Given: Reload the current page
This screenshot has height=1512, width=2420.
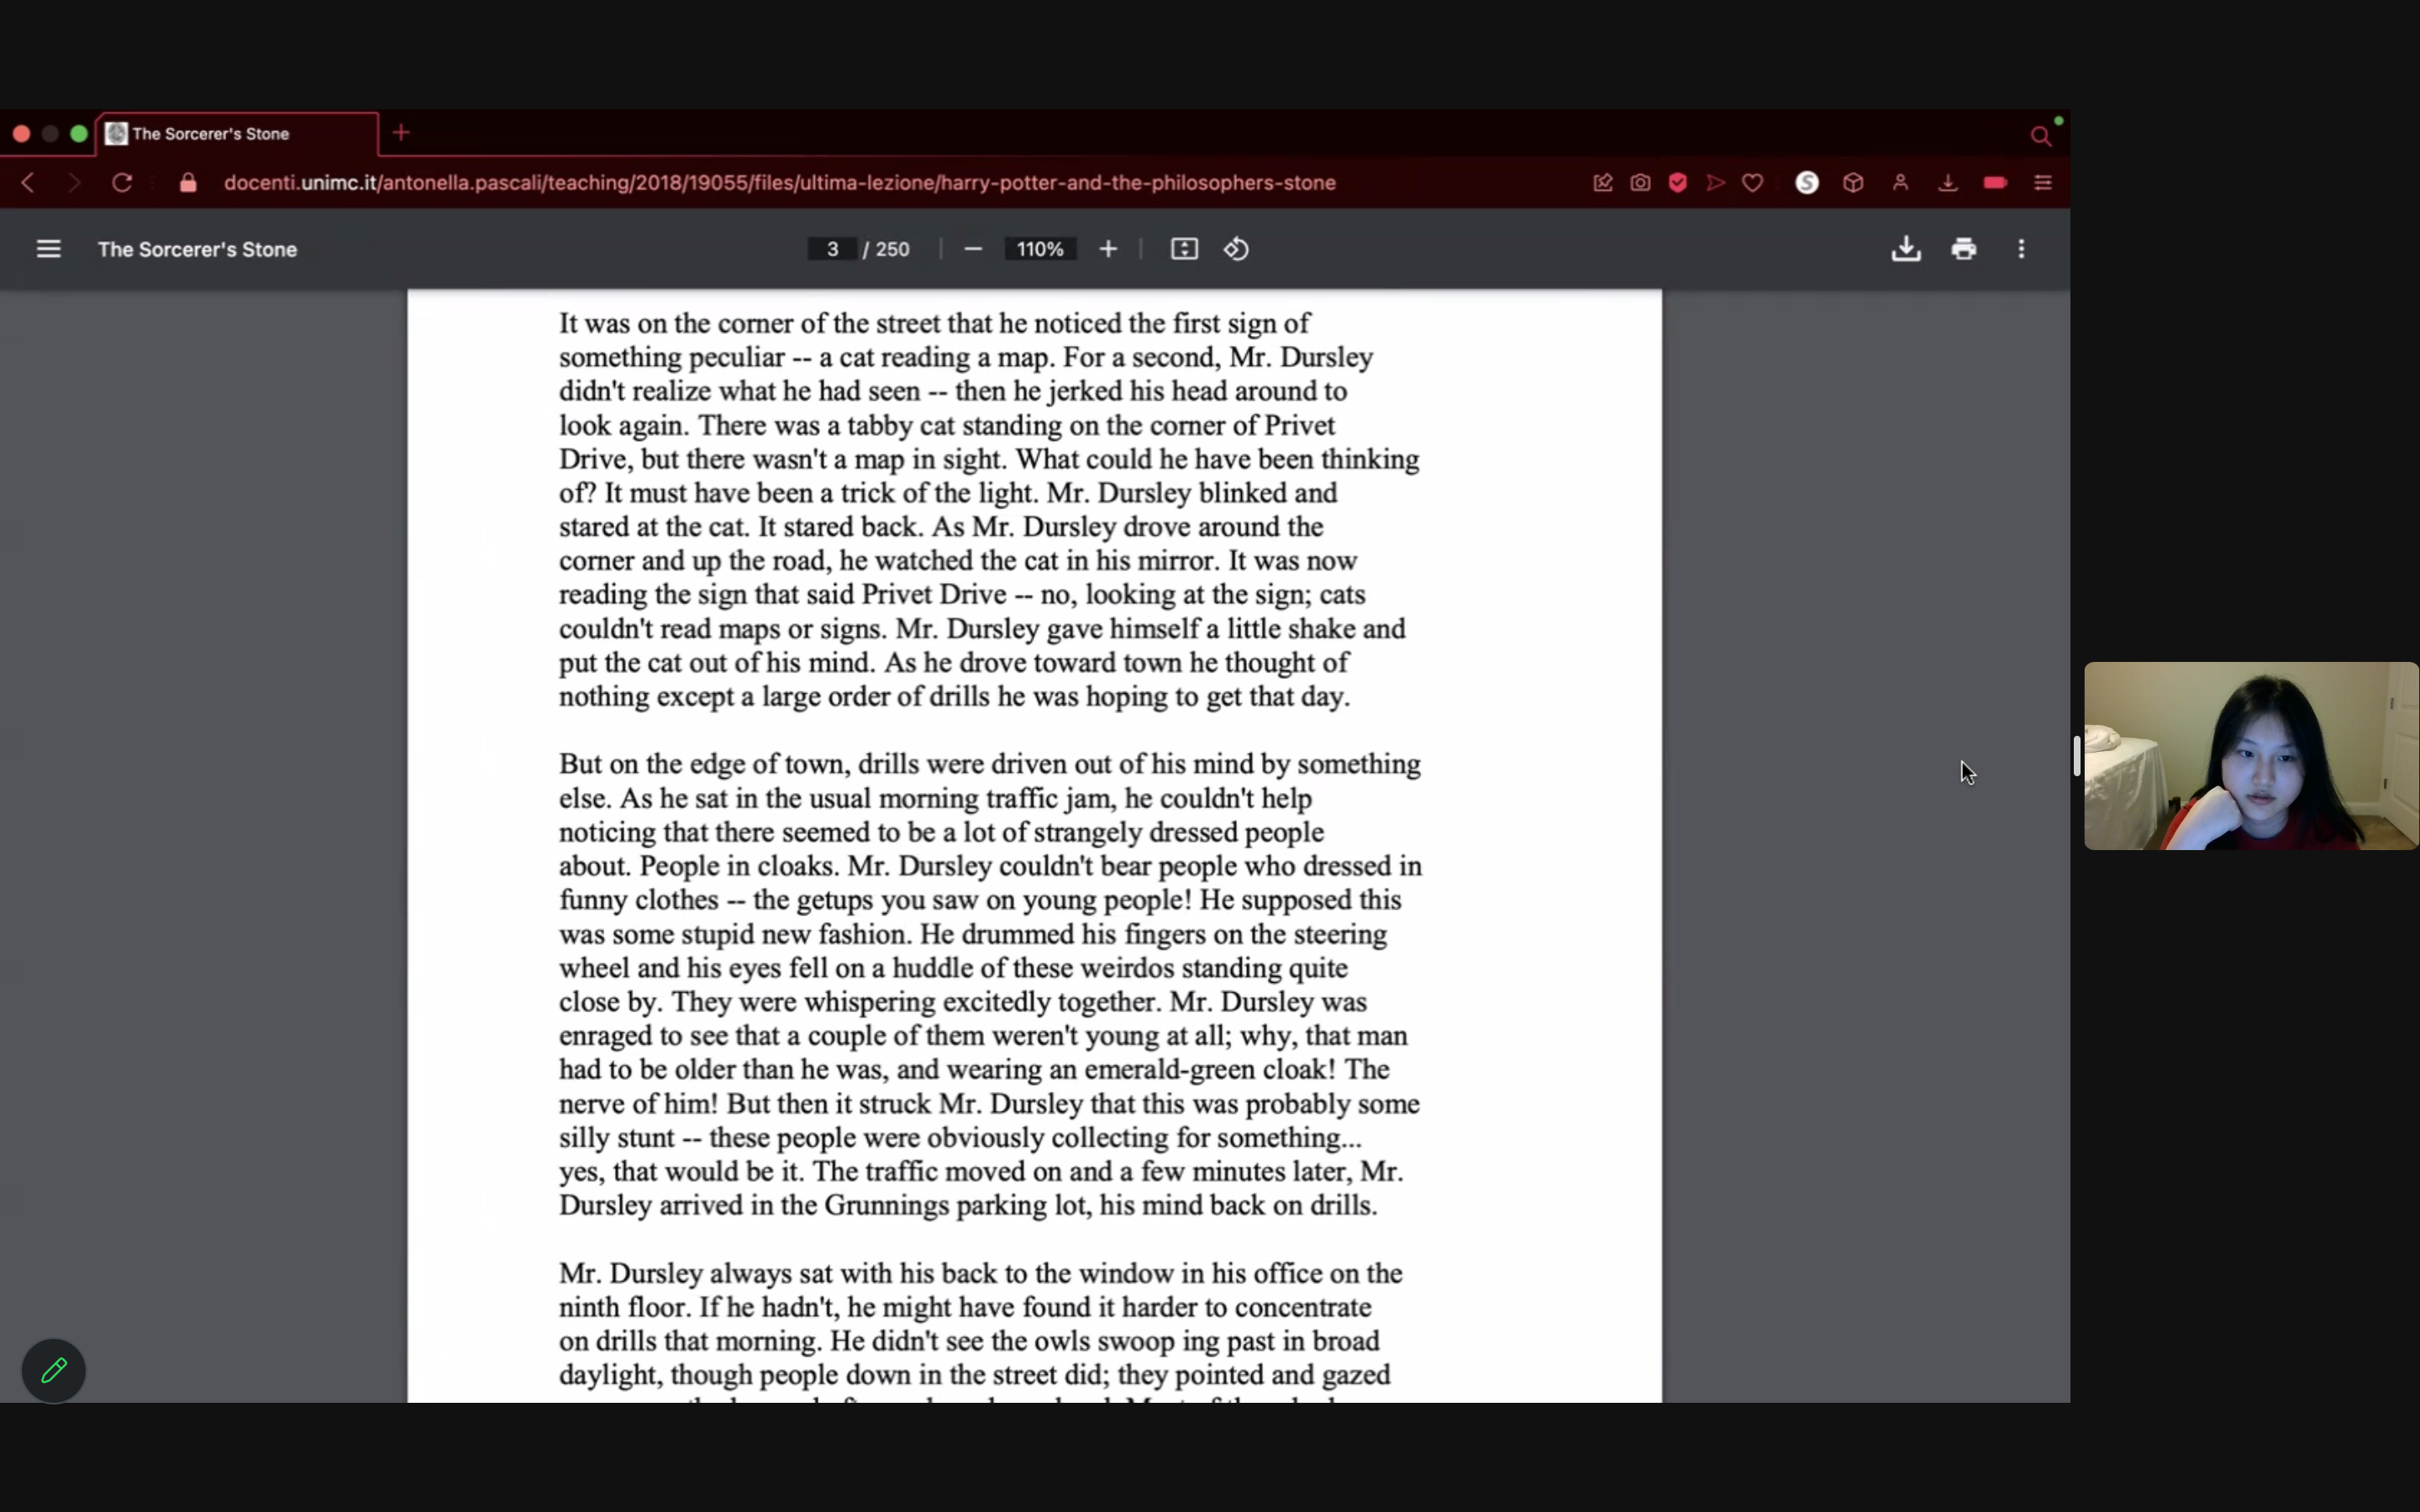Looking at the screenshot, I should 122,183.
